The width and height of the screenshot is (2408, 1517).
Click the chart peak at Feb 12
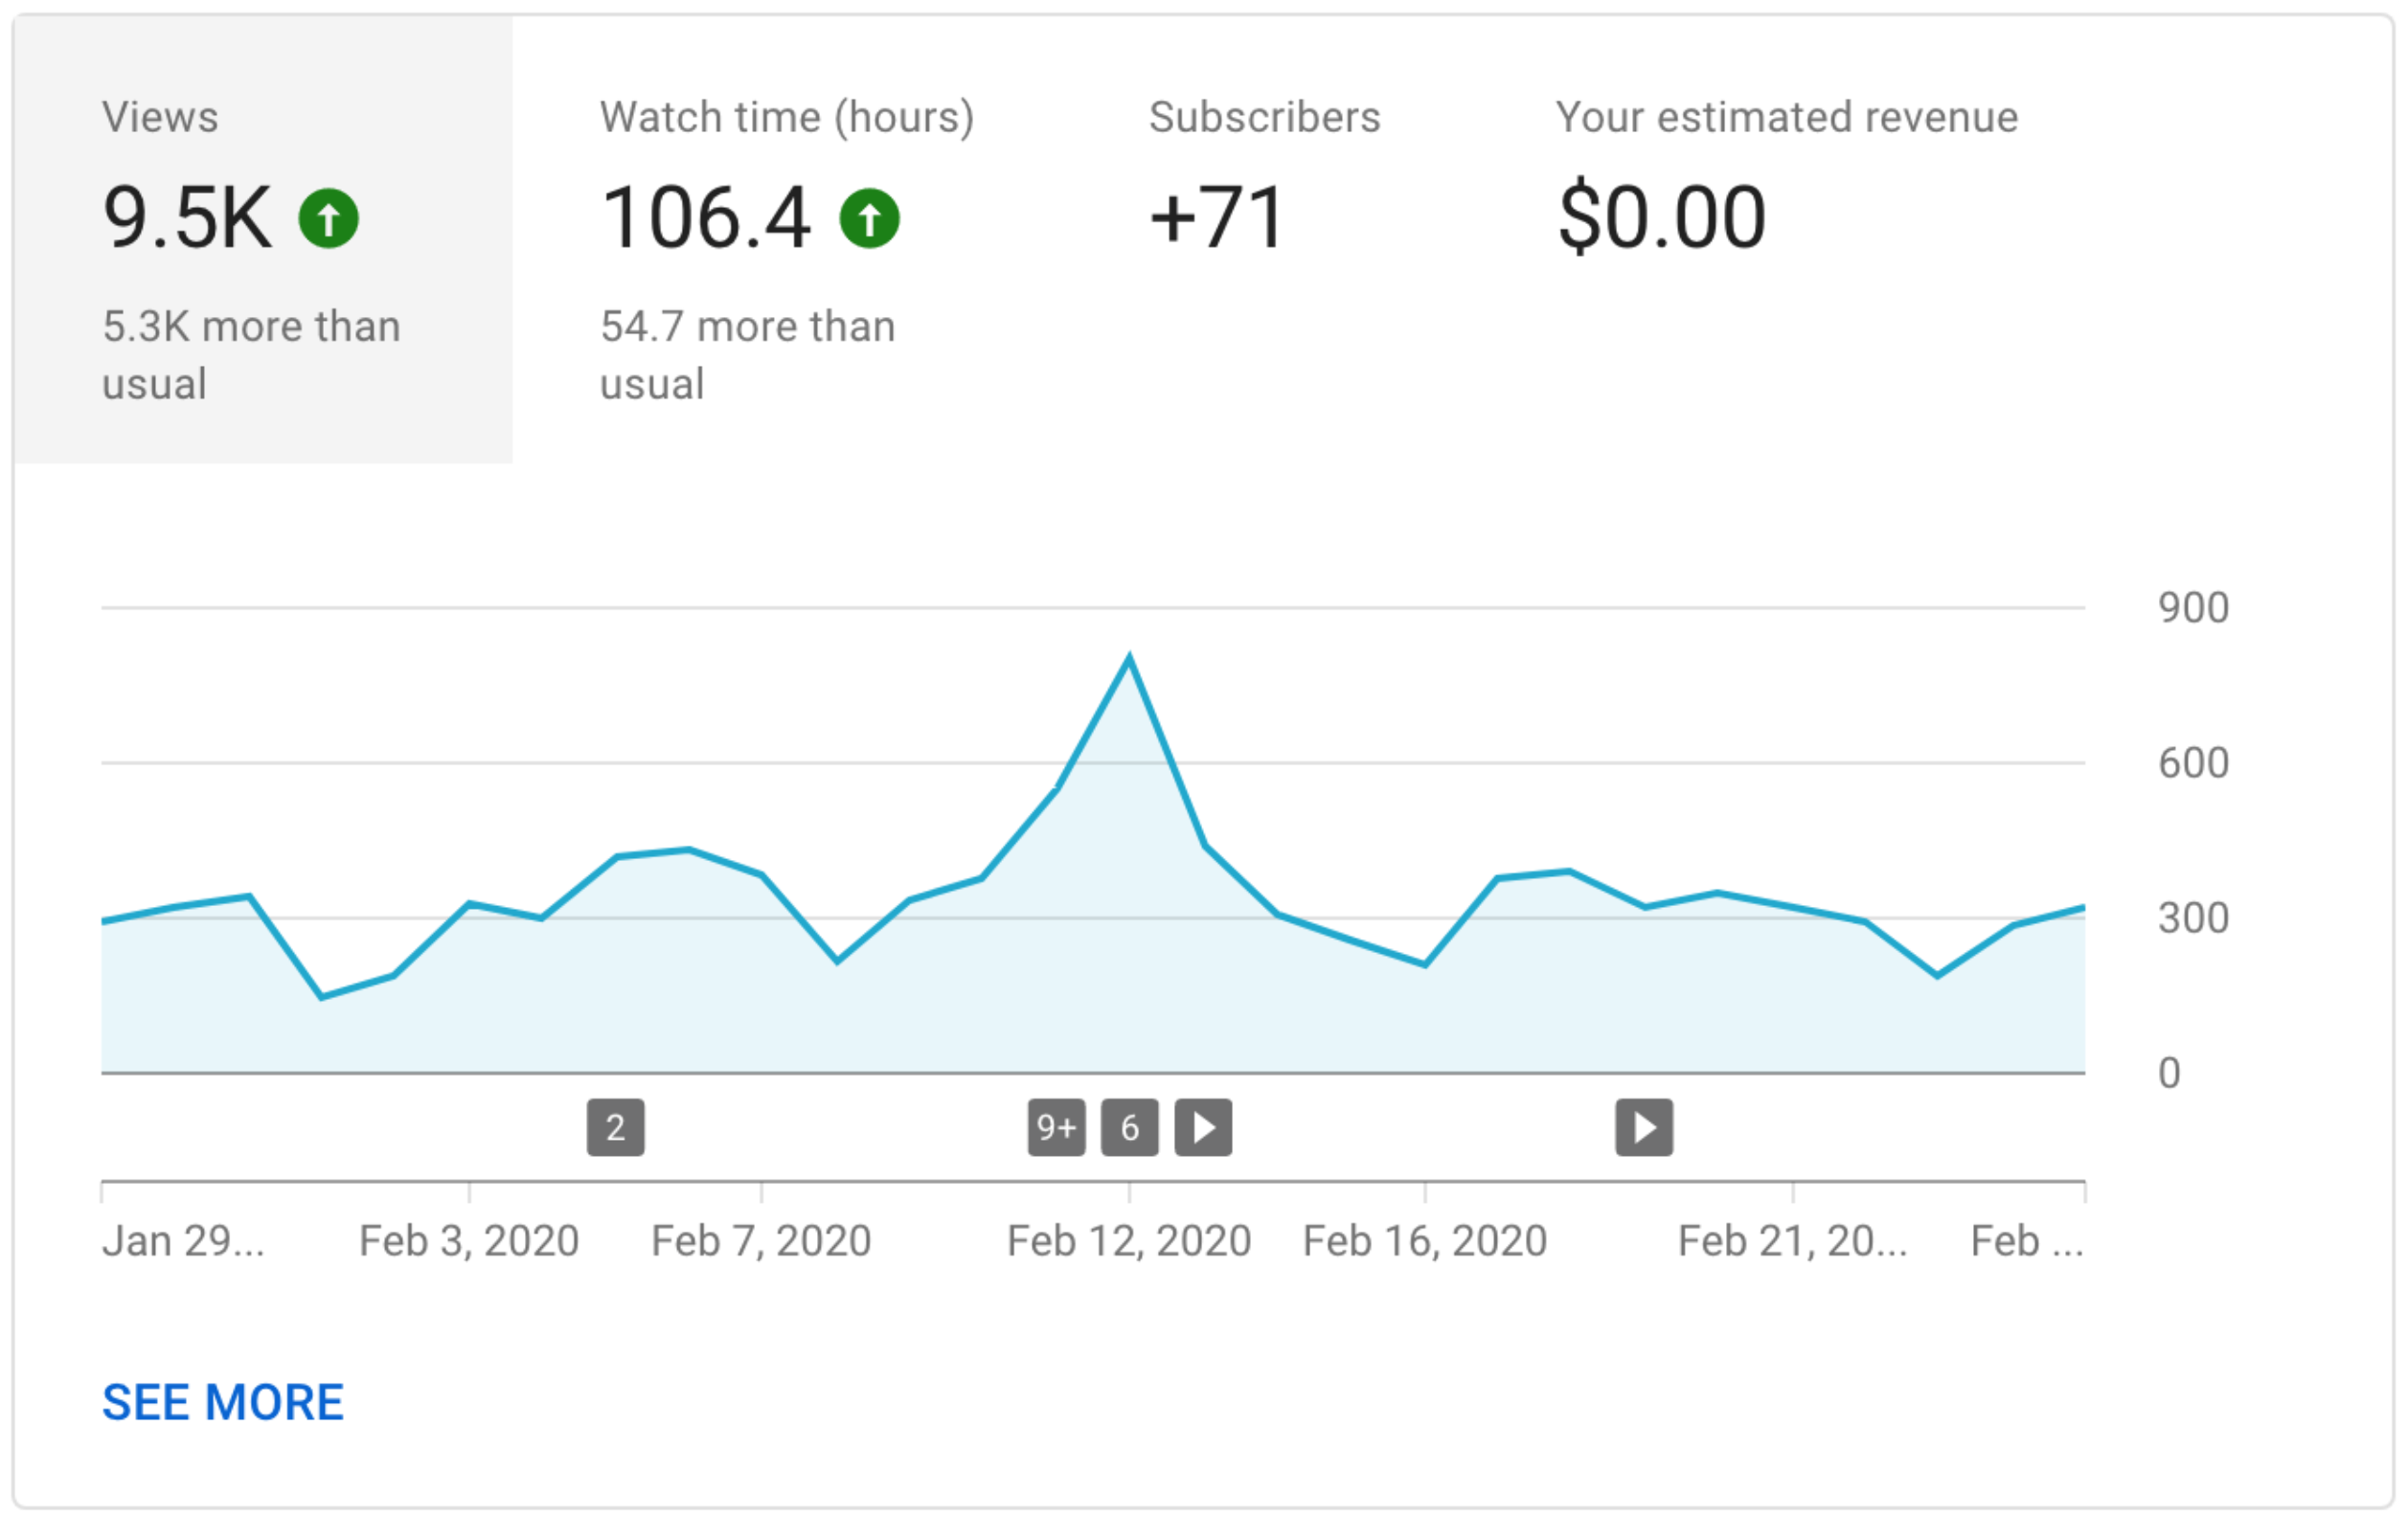(x=1129, y=658)
